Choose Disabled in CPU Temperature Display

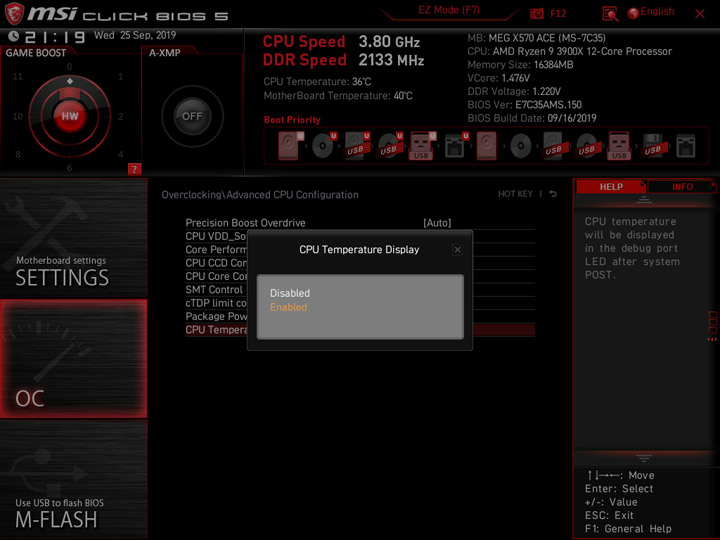tap(290, 293)
